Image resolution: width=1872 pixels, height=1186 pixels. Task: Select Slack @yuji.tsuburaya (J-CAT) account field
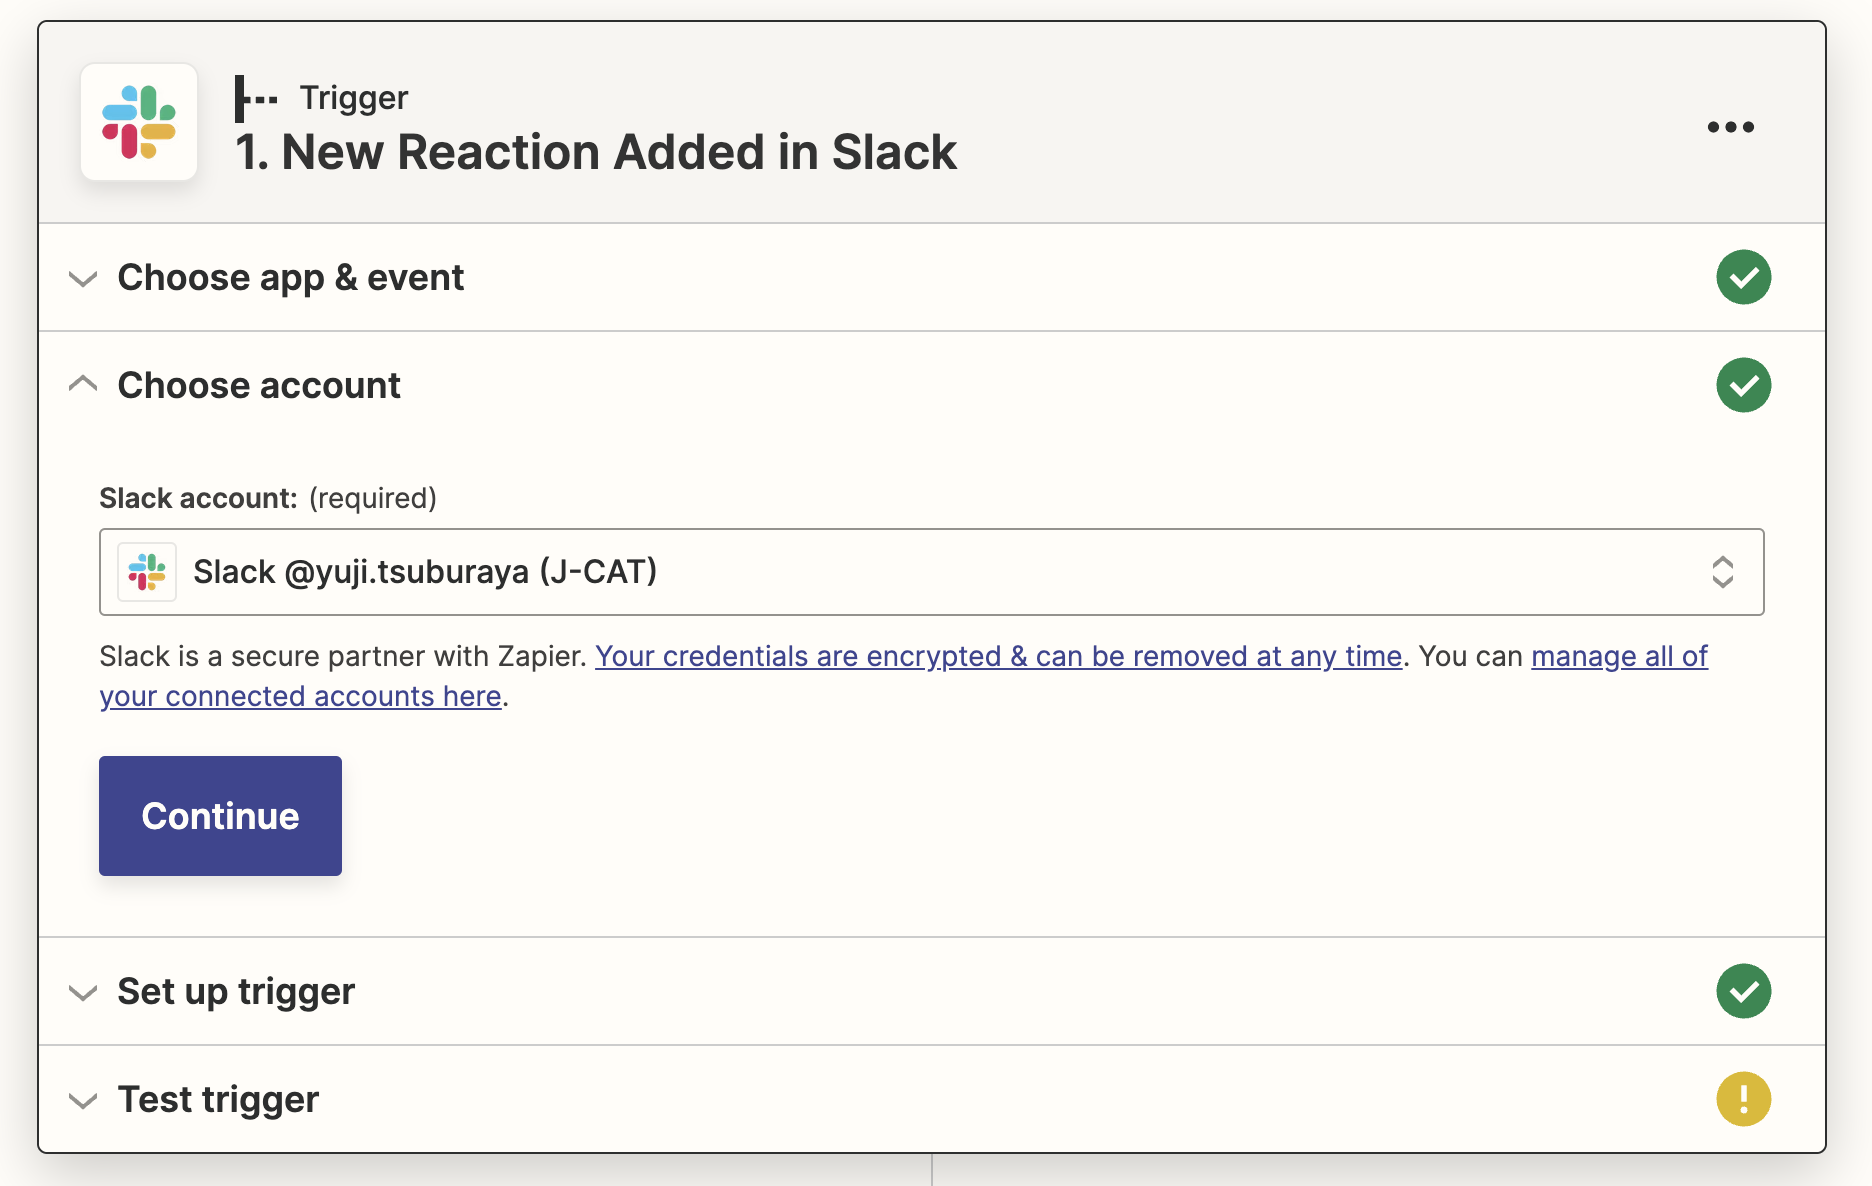[932, 572]
